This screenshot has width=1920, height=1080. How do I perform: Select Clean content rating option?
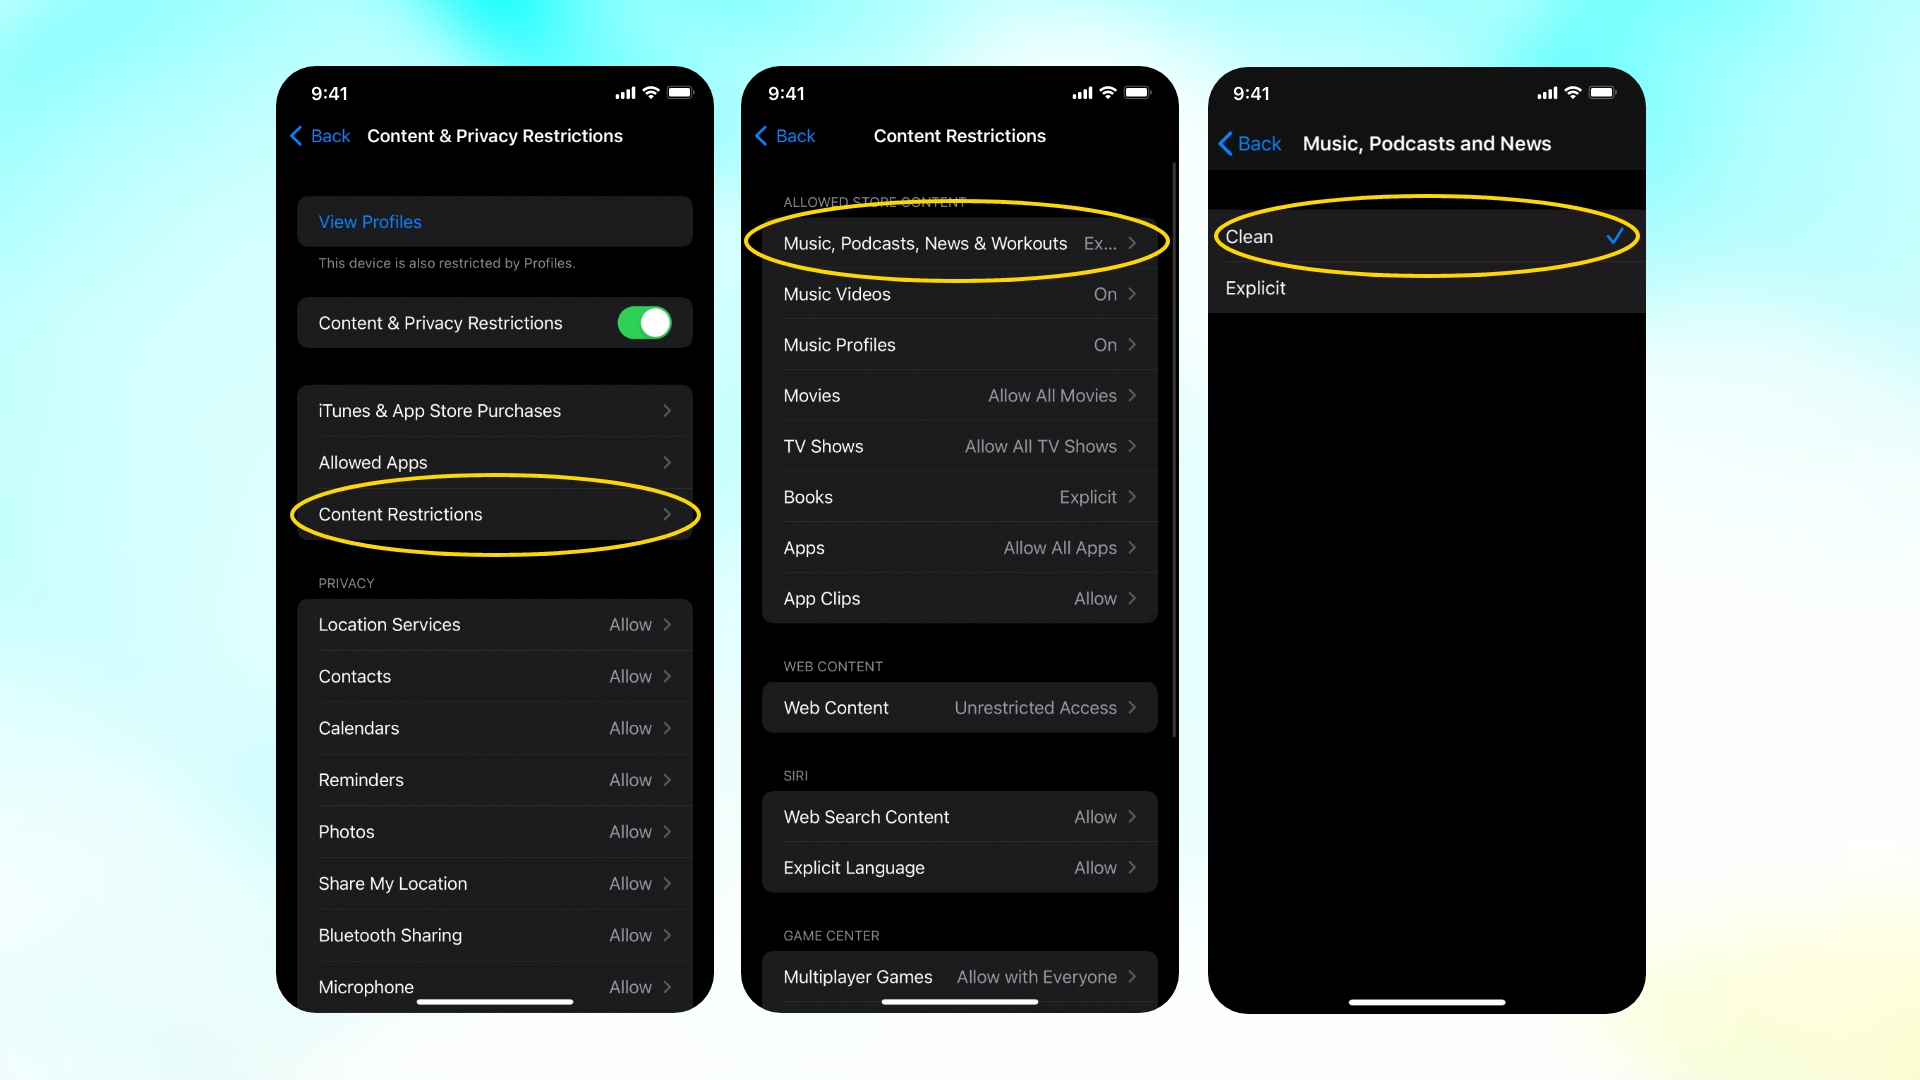click(x=1424, y=236)
